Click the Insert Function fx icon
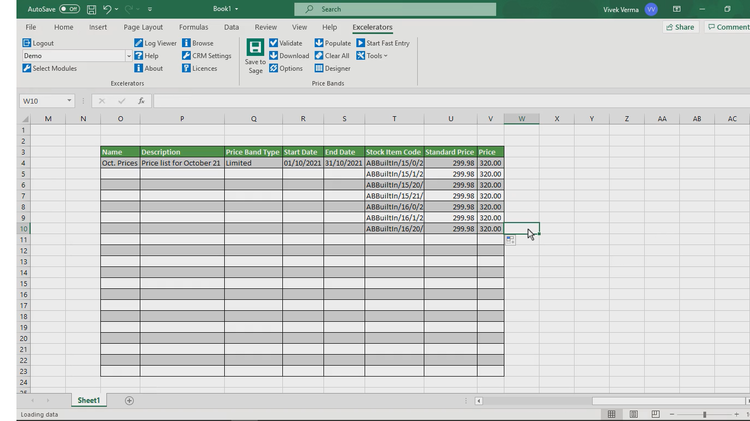The width and height of the screenshot is (750, 421). 141,101
